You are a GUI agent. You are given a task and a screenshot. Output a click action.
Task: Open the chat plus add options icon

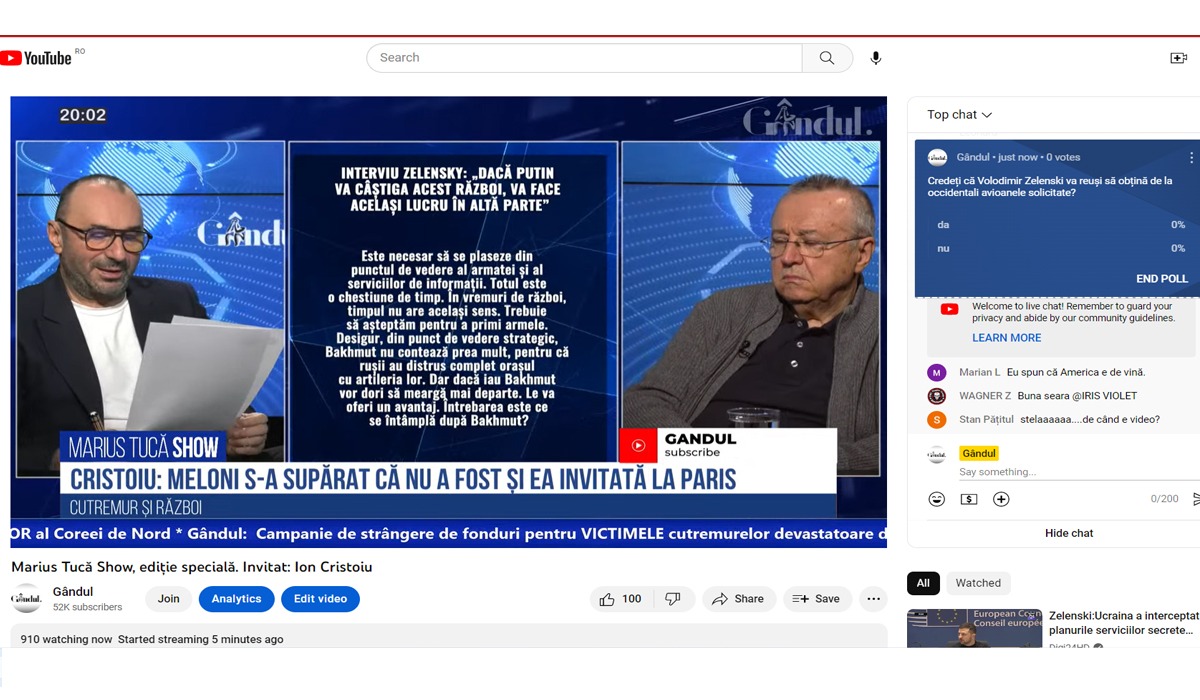tap(1001, 499)
